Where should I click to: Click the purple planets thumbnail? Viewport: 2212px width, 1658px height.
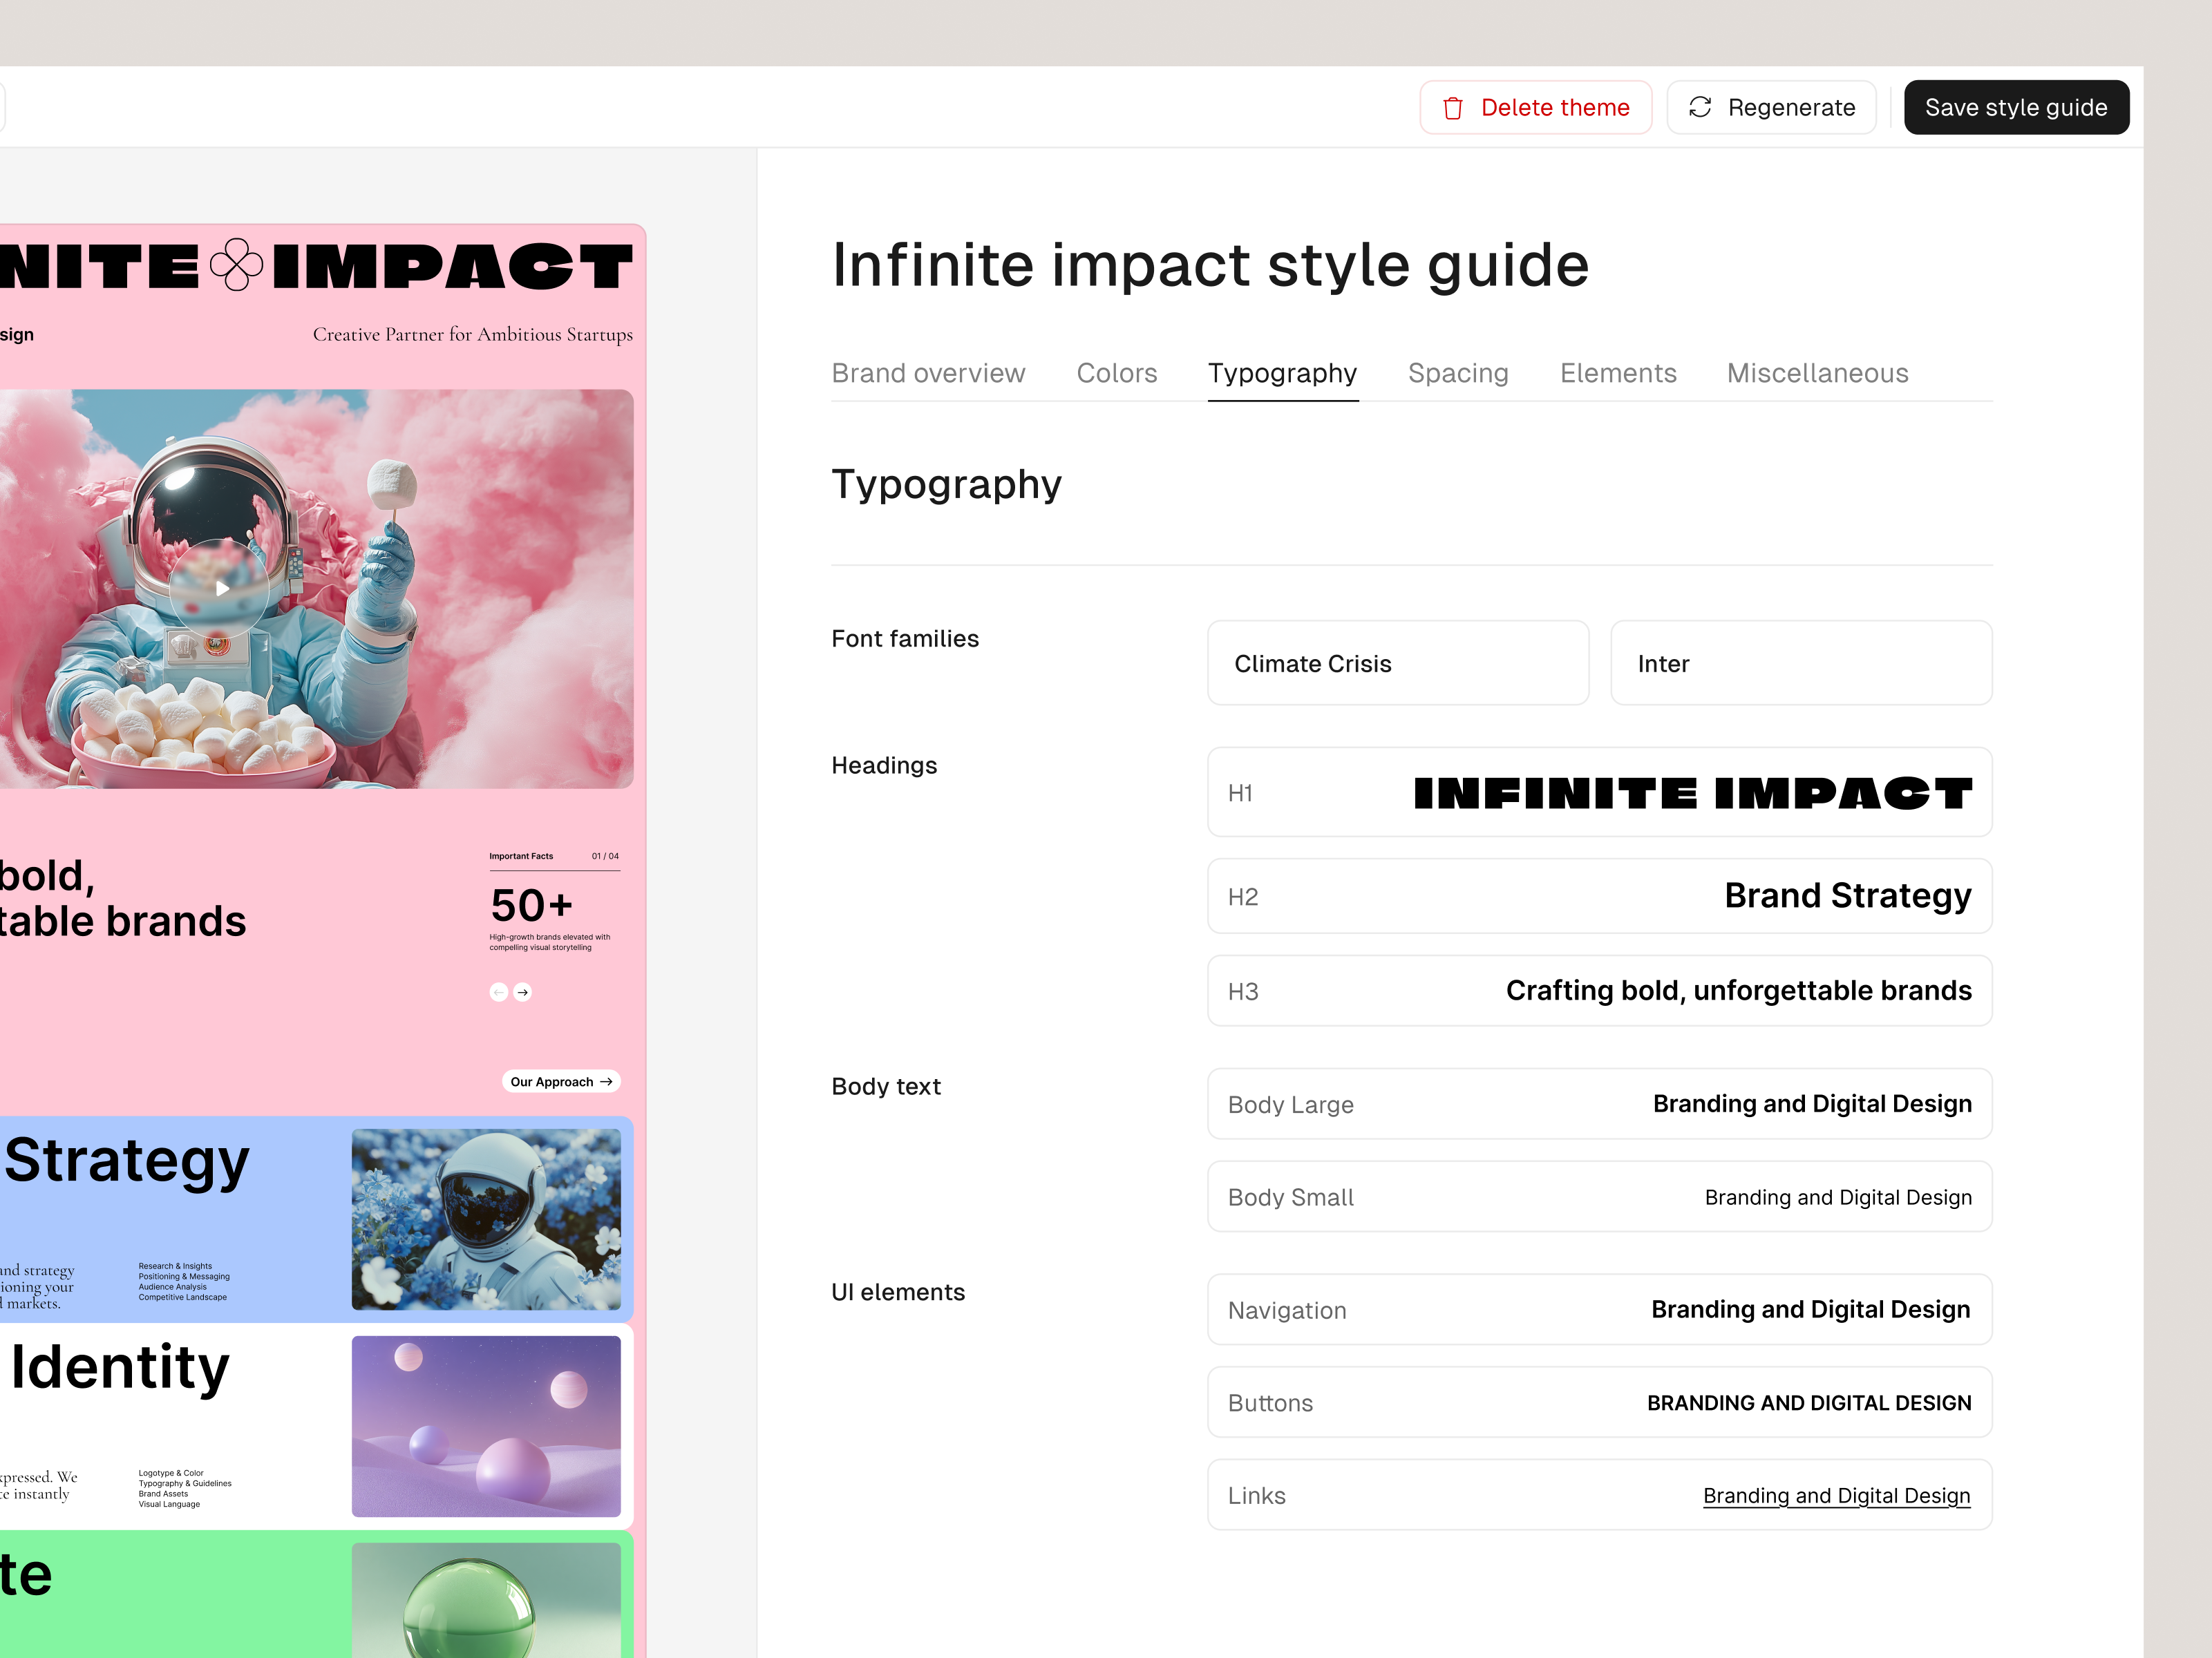click(486, 1426)
